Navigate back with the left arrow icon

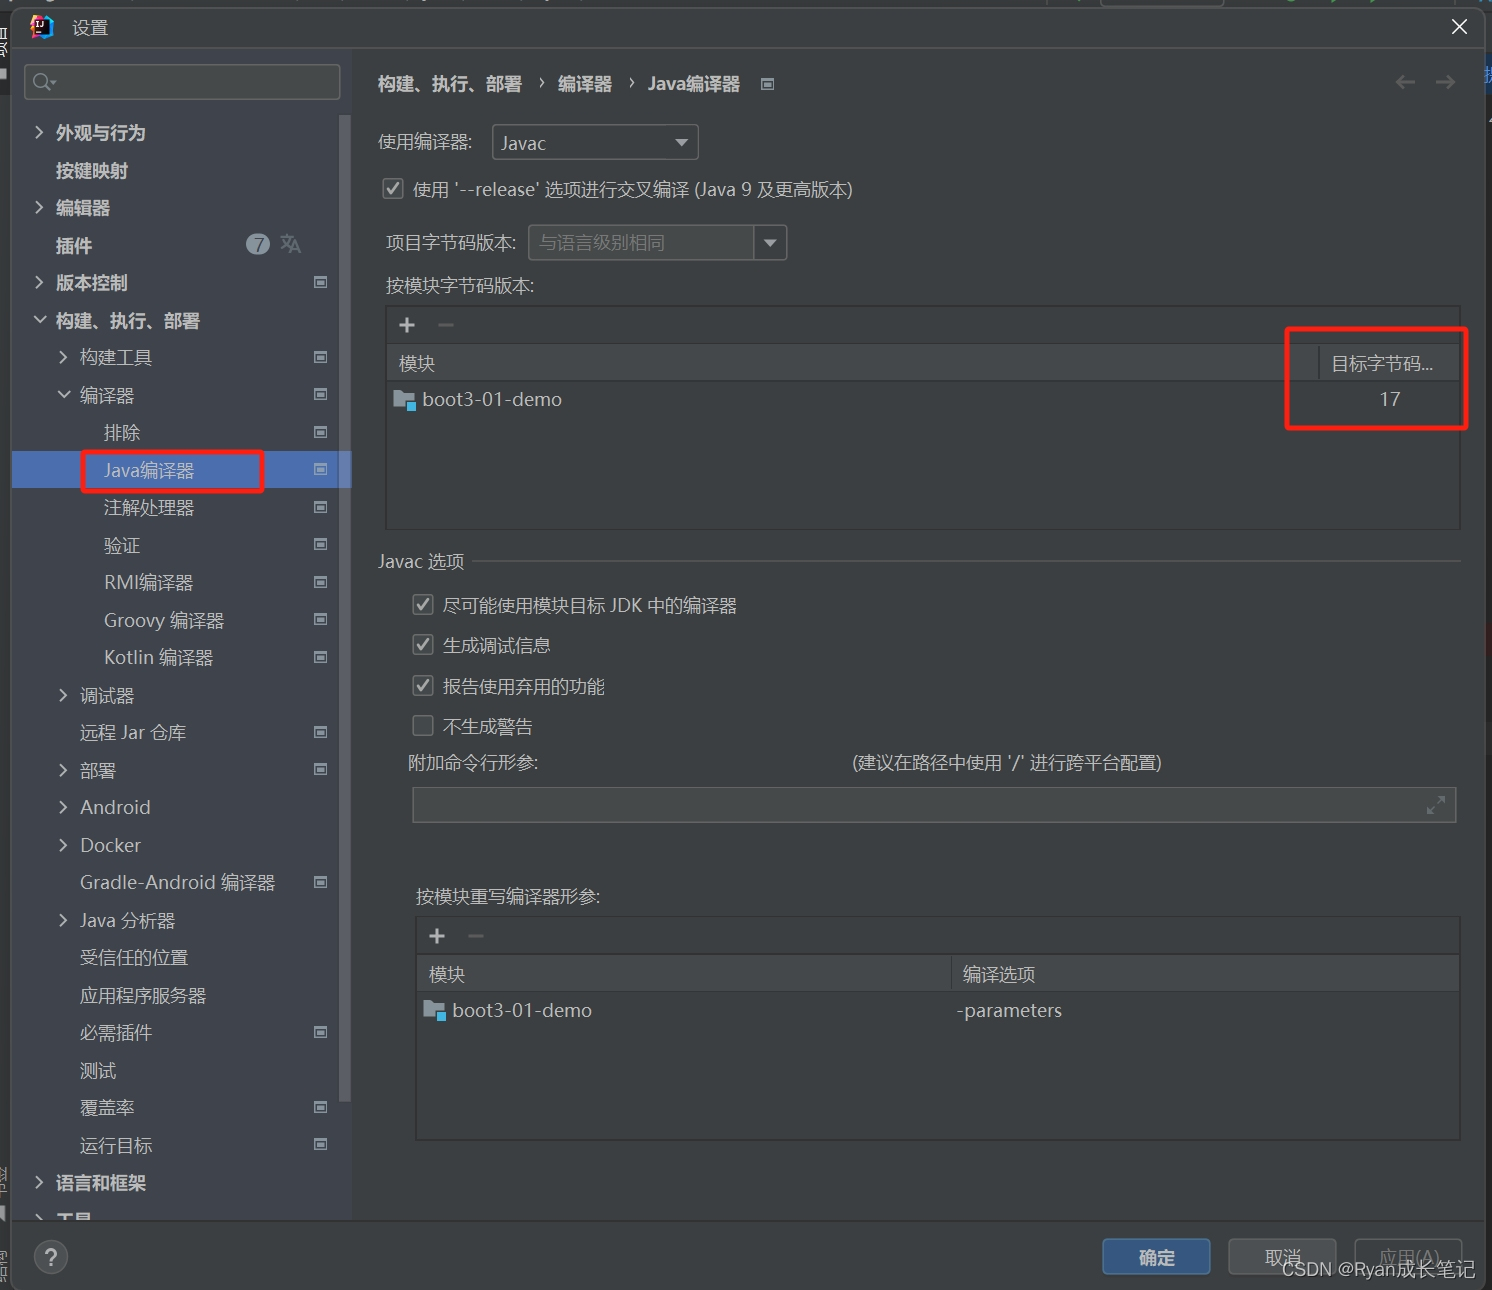(1405, 82)
